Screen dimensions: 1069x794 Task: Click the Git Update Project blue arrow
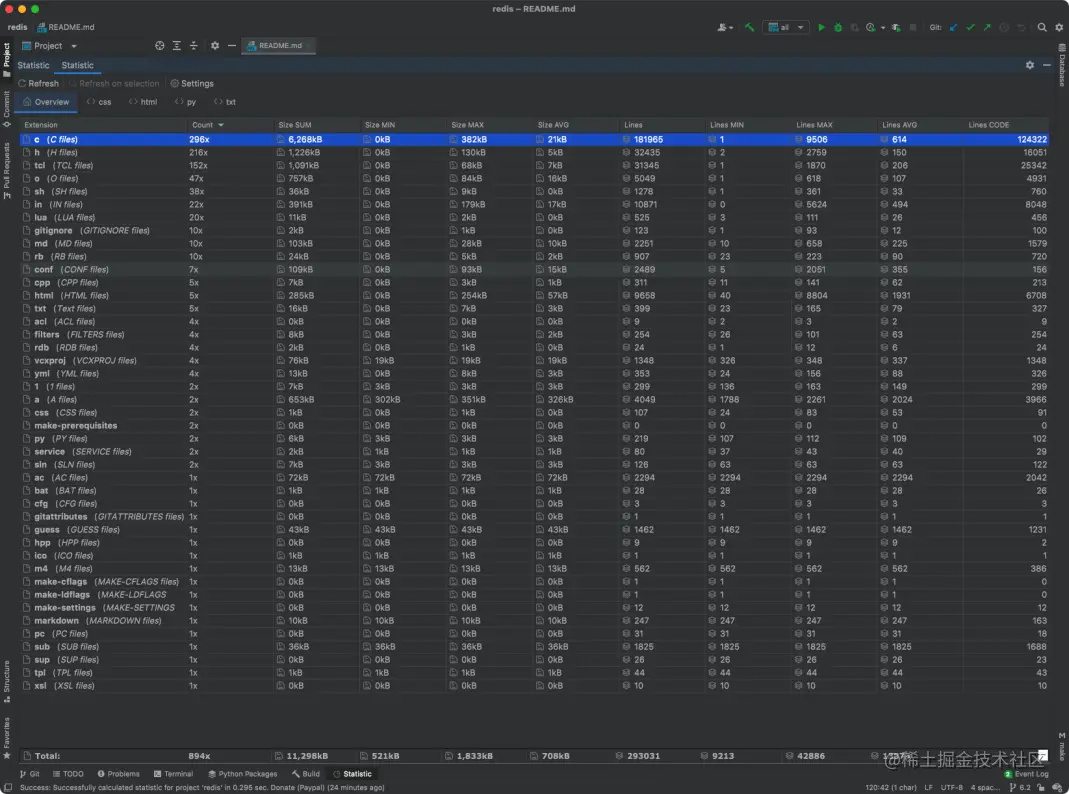coord(953,27)
